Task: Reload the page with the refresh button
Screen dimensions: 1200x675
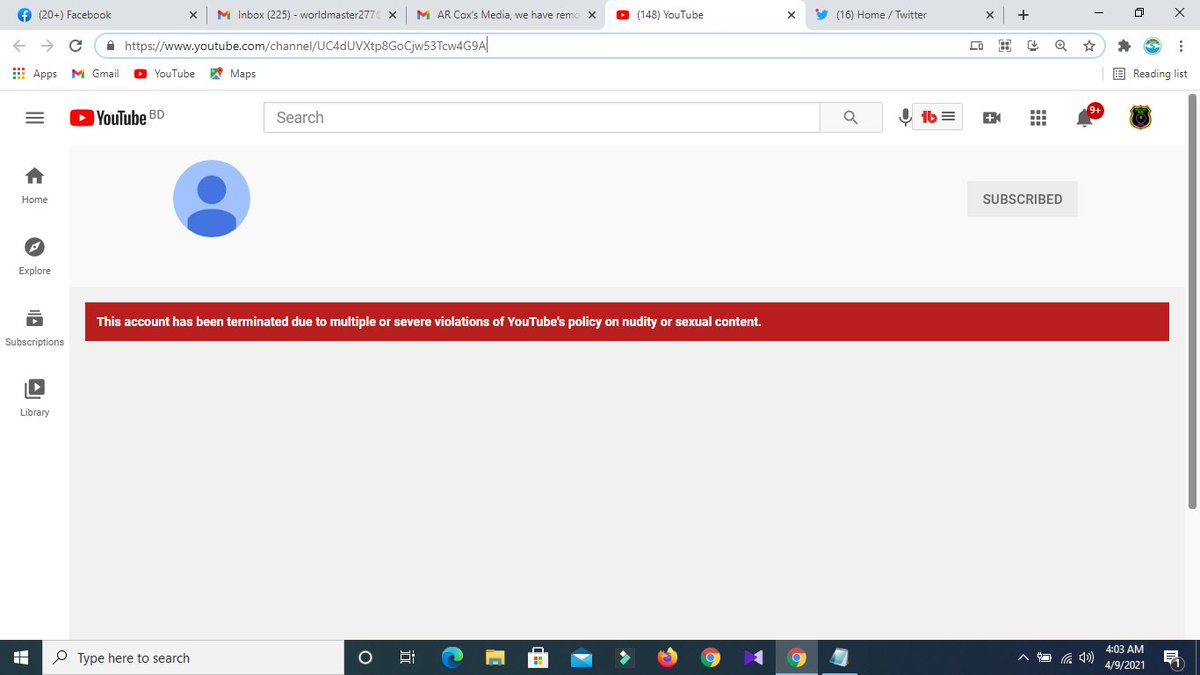Action: point(76,45)
